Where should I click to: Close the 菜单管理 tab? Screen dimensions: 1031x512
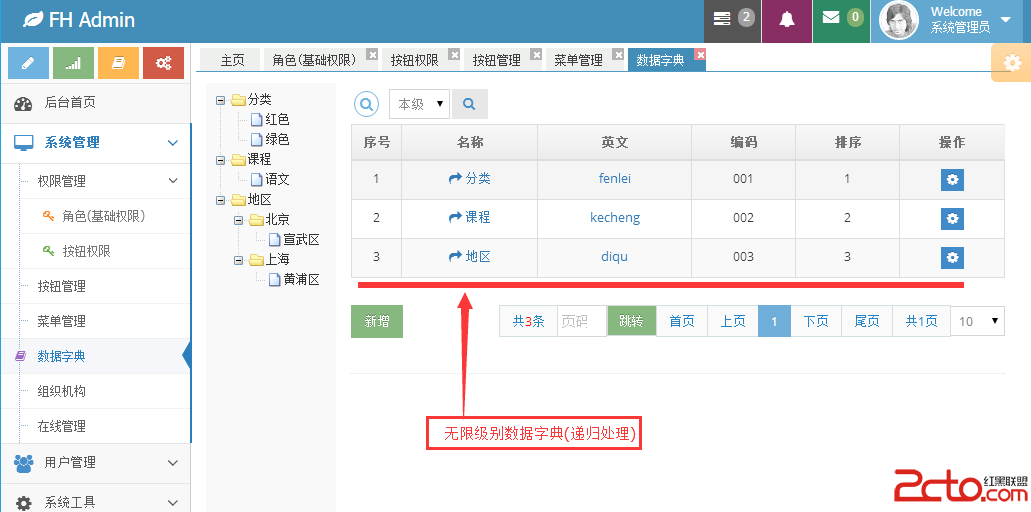(x=619, y=55)
